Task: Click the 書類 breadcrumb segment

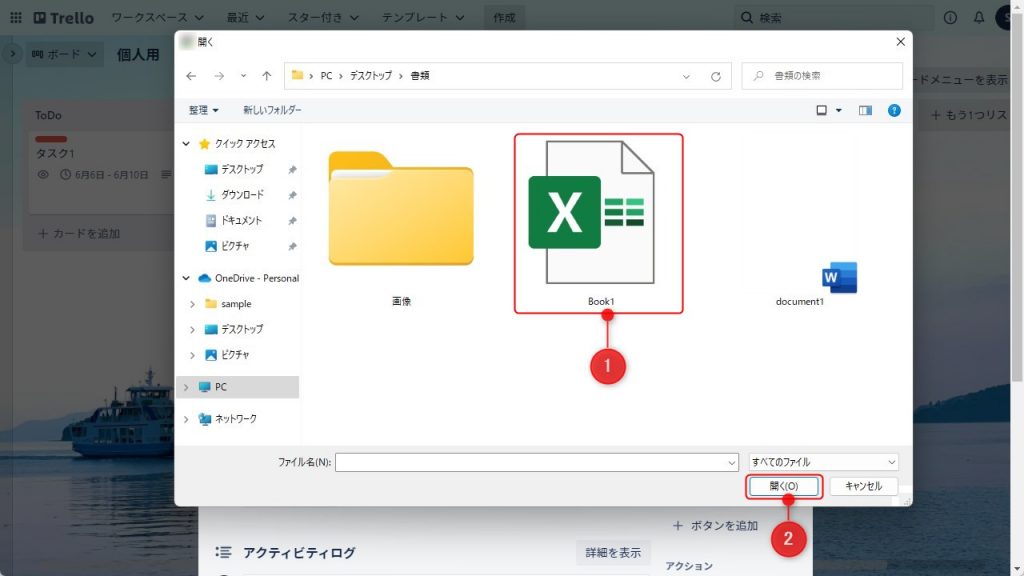Action: pos(419,76)
